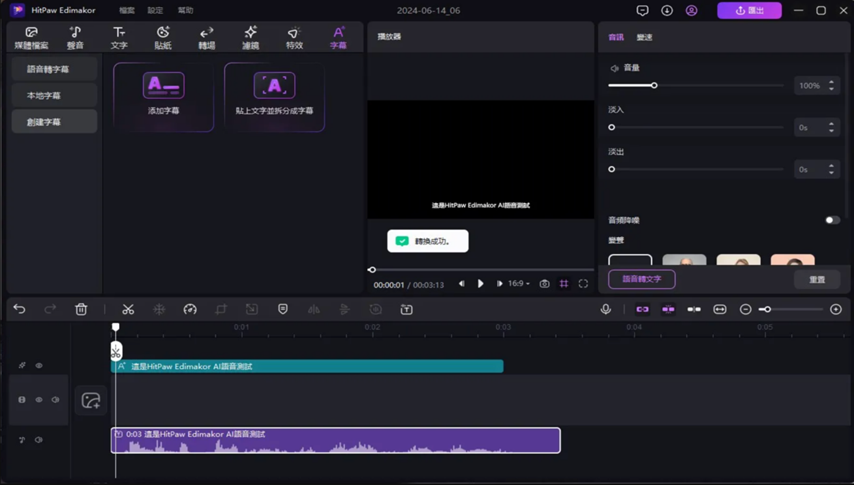This screenshot has height=485, width=854.
Task: Mute the audio track speaker icon
Action: tap(39, 440)
